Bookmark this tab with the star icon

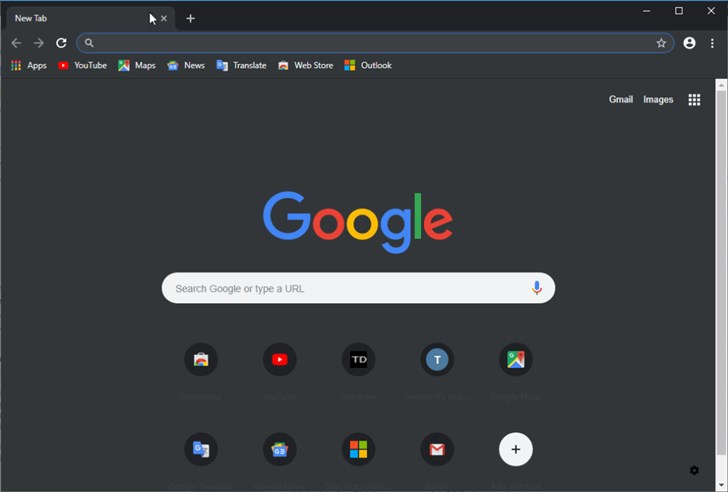[x=661, y=43]
